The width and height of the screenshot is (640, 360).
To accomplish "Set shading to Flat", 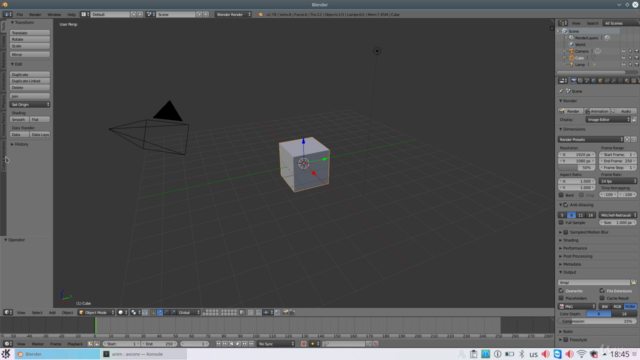I will coord(40,119).
